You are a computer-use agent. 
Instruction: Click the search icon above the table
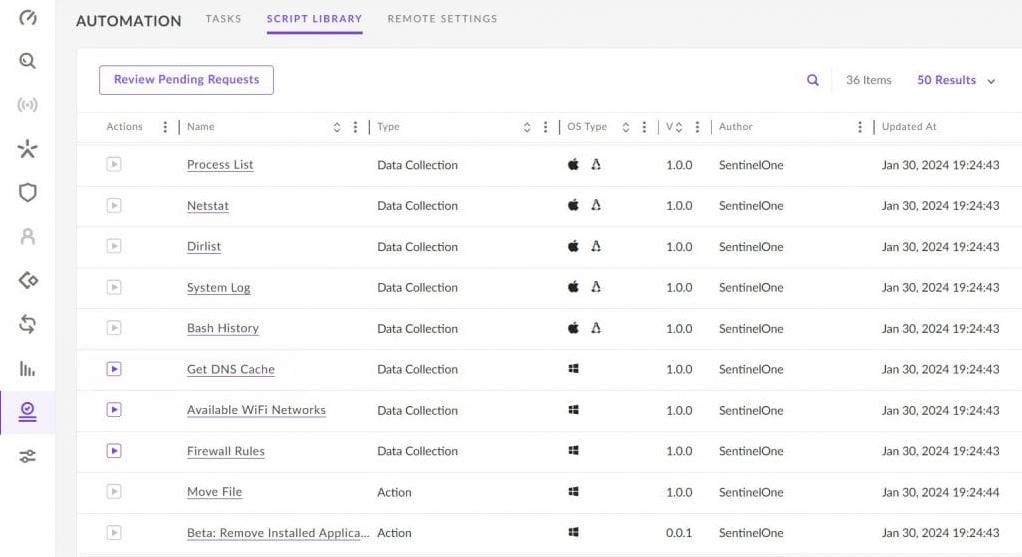tap(813, 80)
